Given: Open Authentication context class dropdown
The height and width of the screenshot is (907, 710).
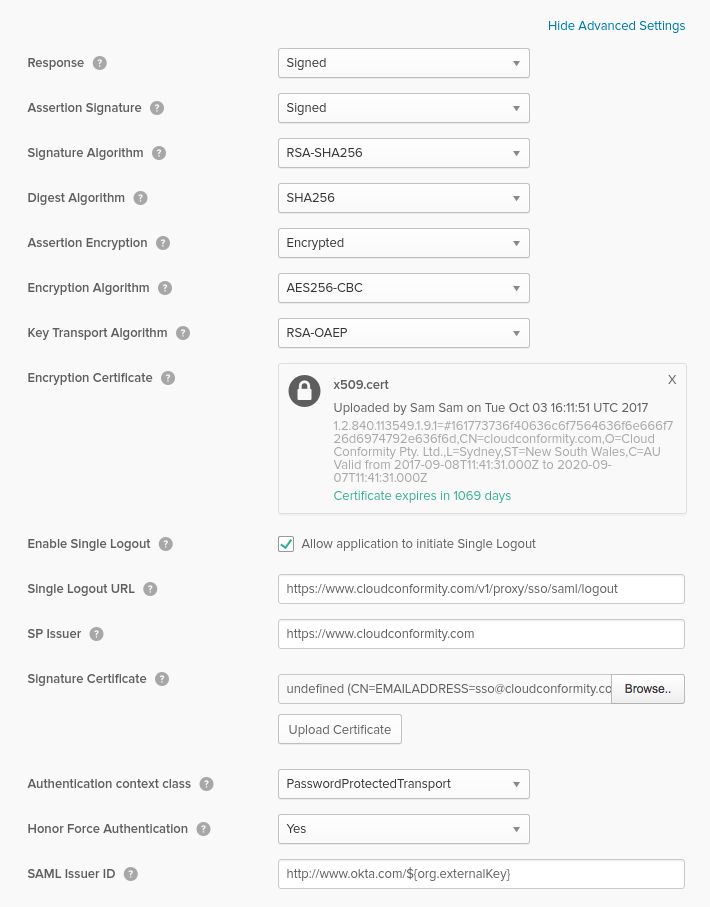Looking at the screenshot, I should pyautogui.click(x=403, y=784).
